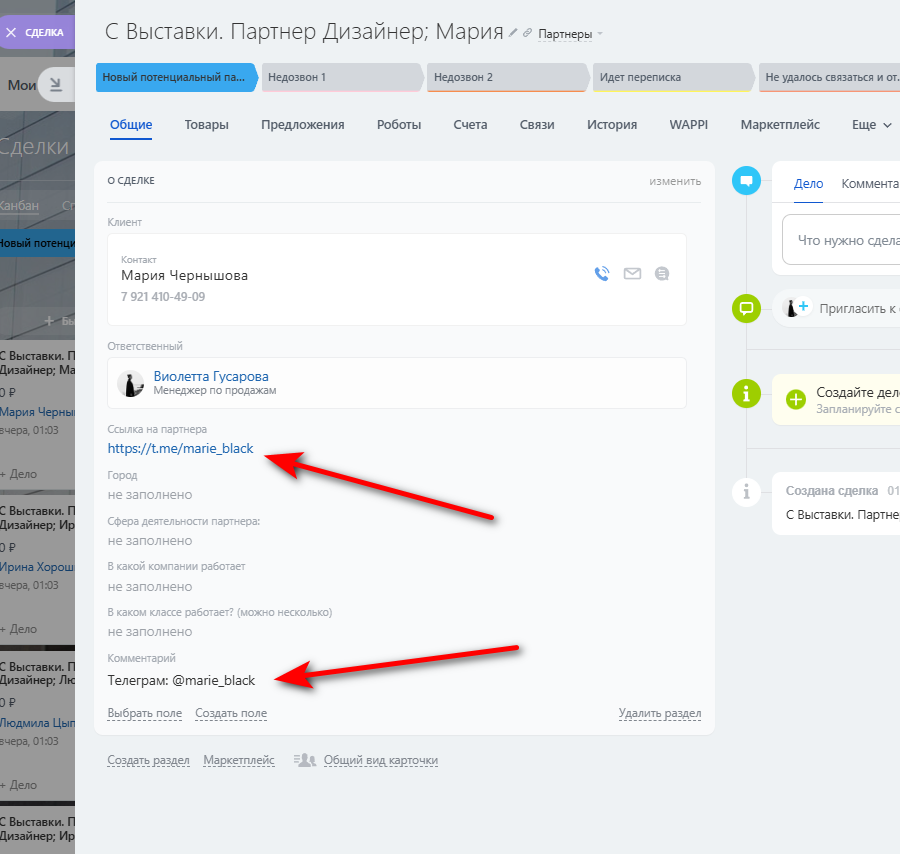Click the blue chat timeline icon
Screen dimensions: 900x854
[746, 181]
